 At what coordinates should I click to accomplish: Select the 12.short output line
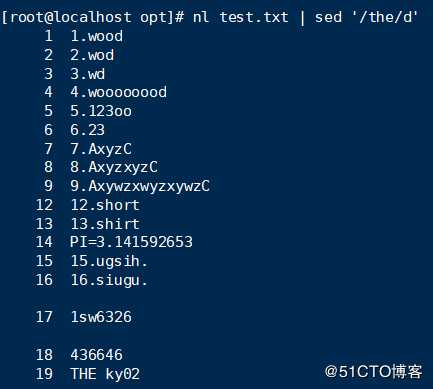(105, 205)
